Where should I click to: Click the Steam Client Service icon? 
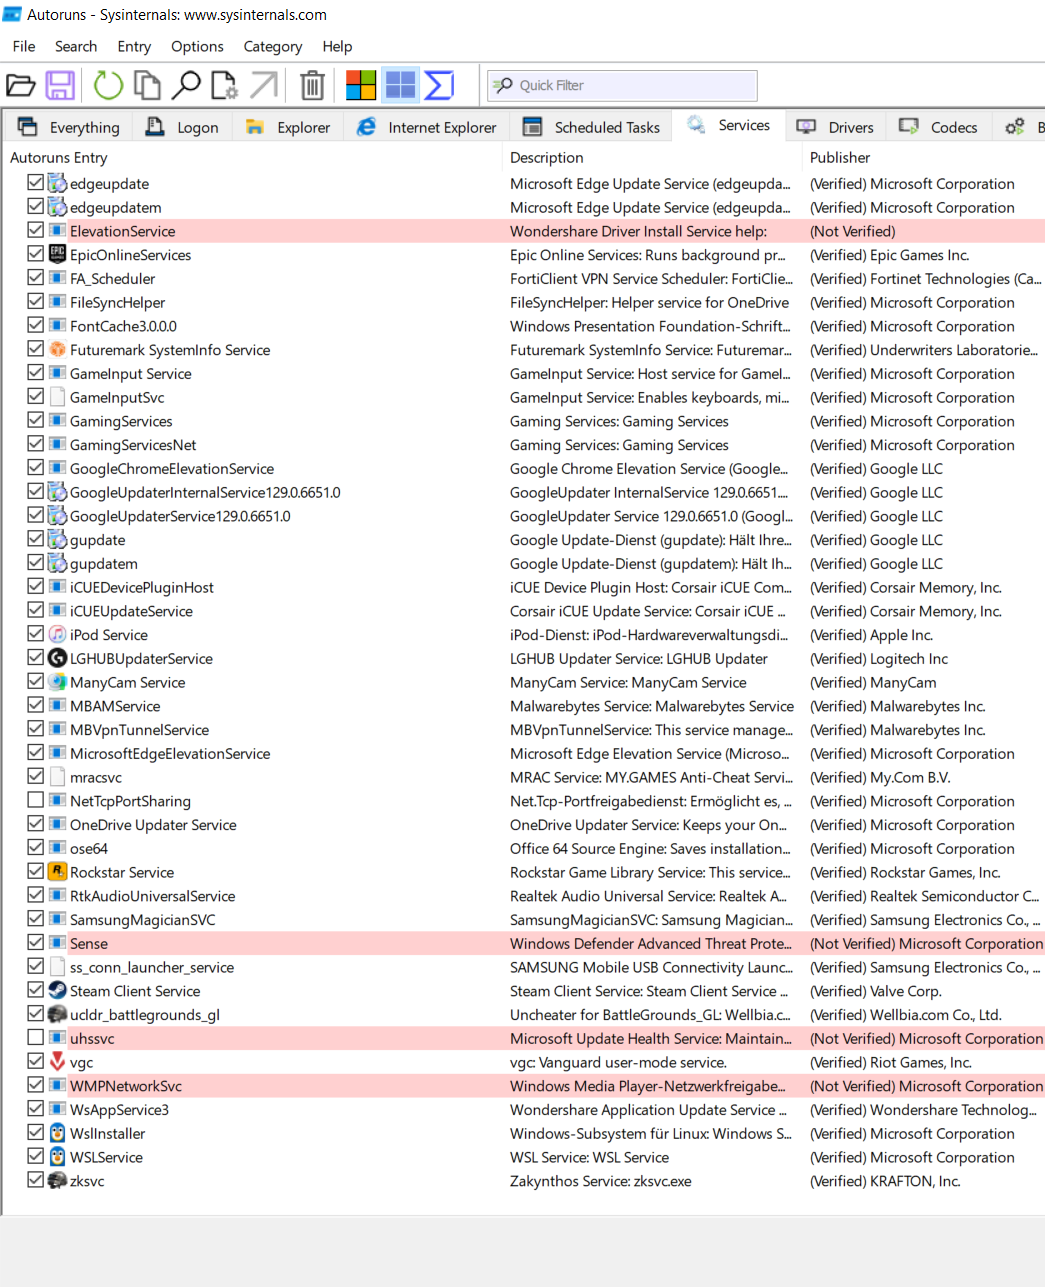pyautogui.click(x=58, y=991)
